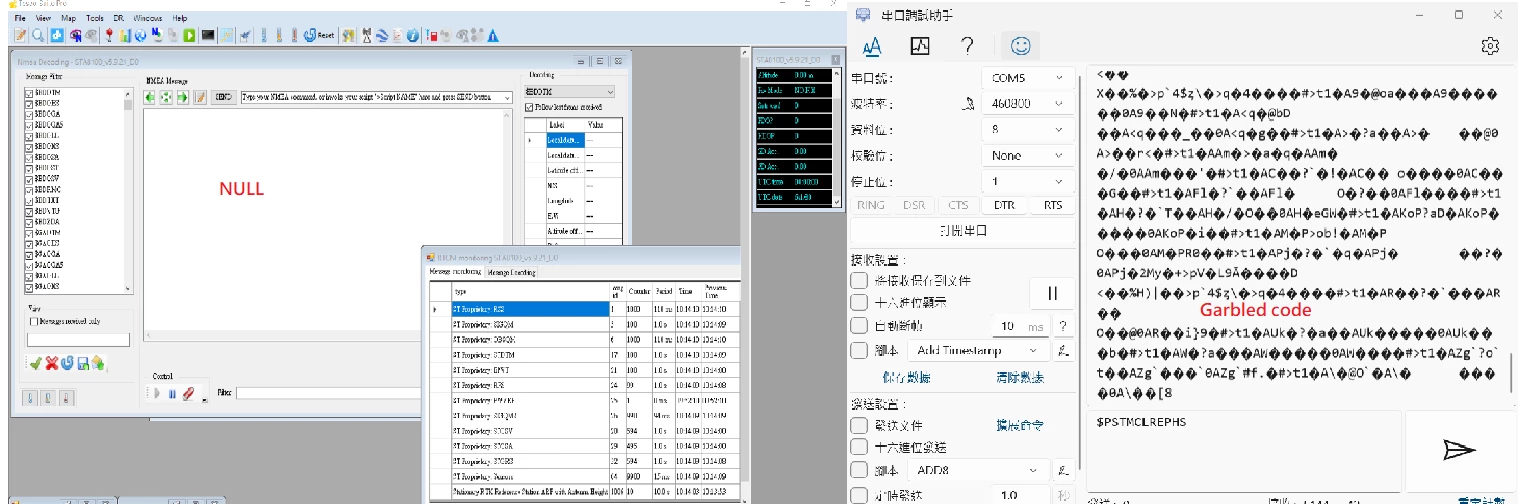This screenshot has height=504, width=1518.
Task: Open the 串口號 COM5 dropdown
Action: tap(1029, 78)
